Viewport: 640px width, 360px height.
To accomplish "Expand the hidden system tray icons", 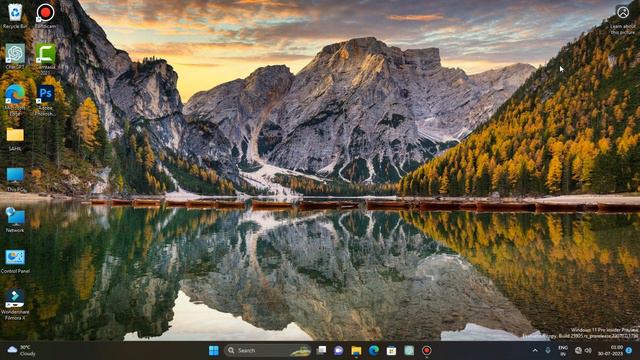I will (535, 351).
